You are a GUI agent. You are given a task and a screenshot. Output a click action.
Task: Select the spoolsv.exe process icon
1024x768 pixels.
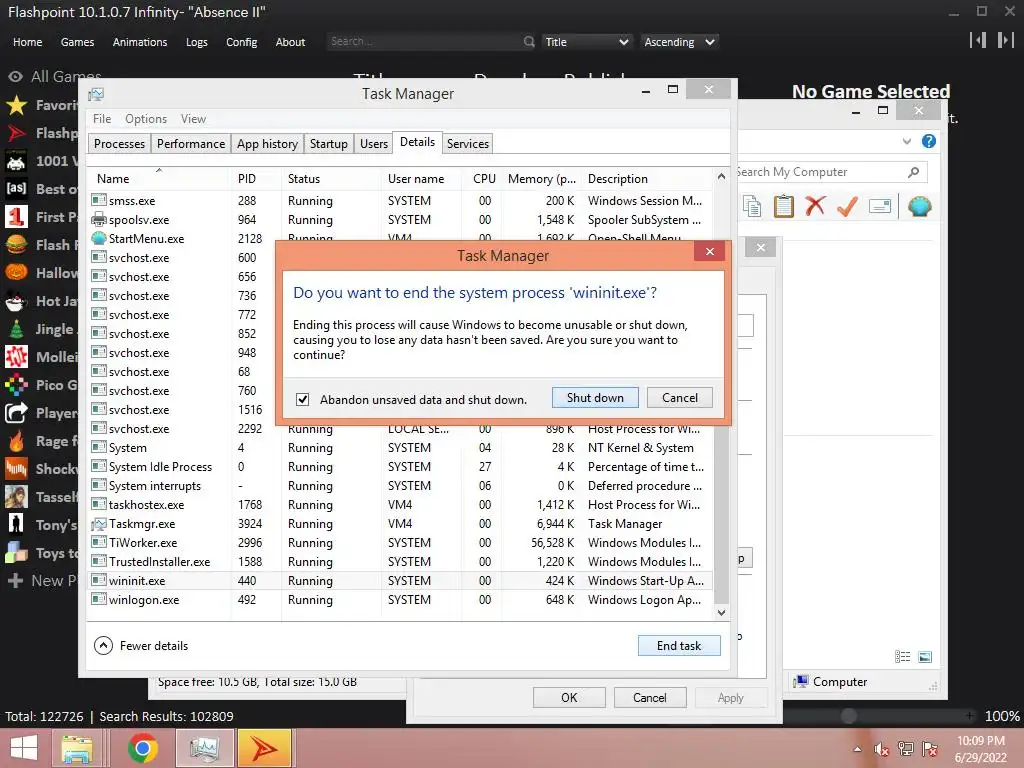coord(99,219)
